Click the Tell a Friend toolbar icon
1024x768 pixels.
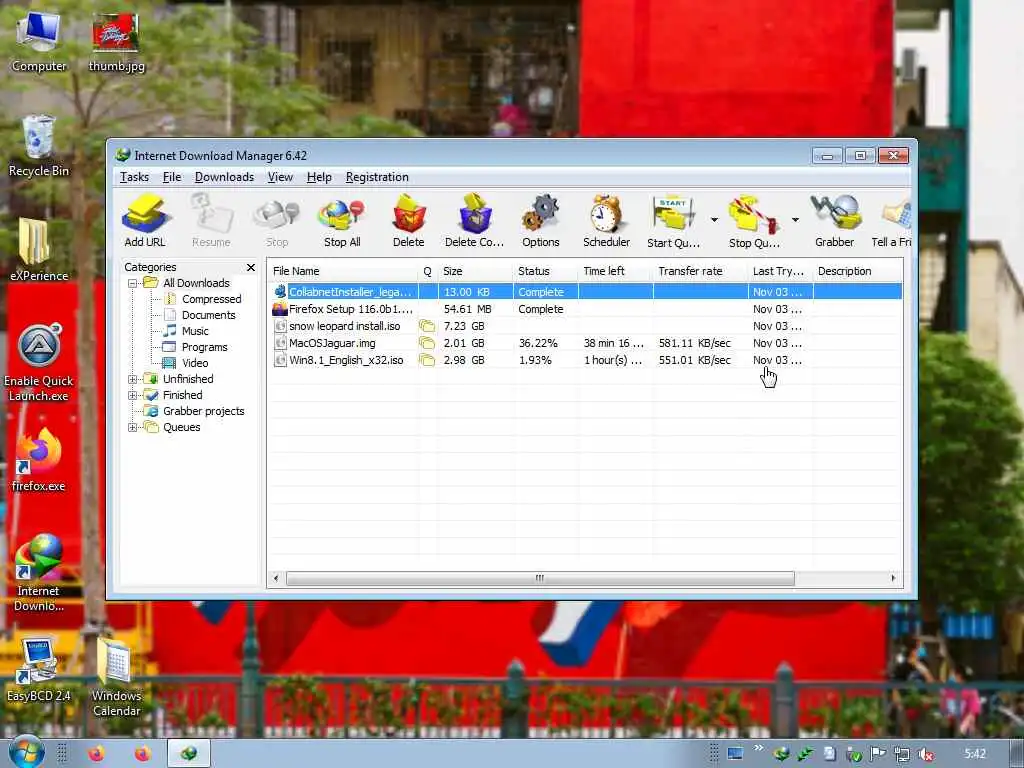(892, 220)
